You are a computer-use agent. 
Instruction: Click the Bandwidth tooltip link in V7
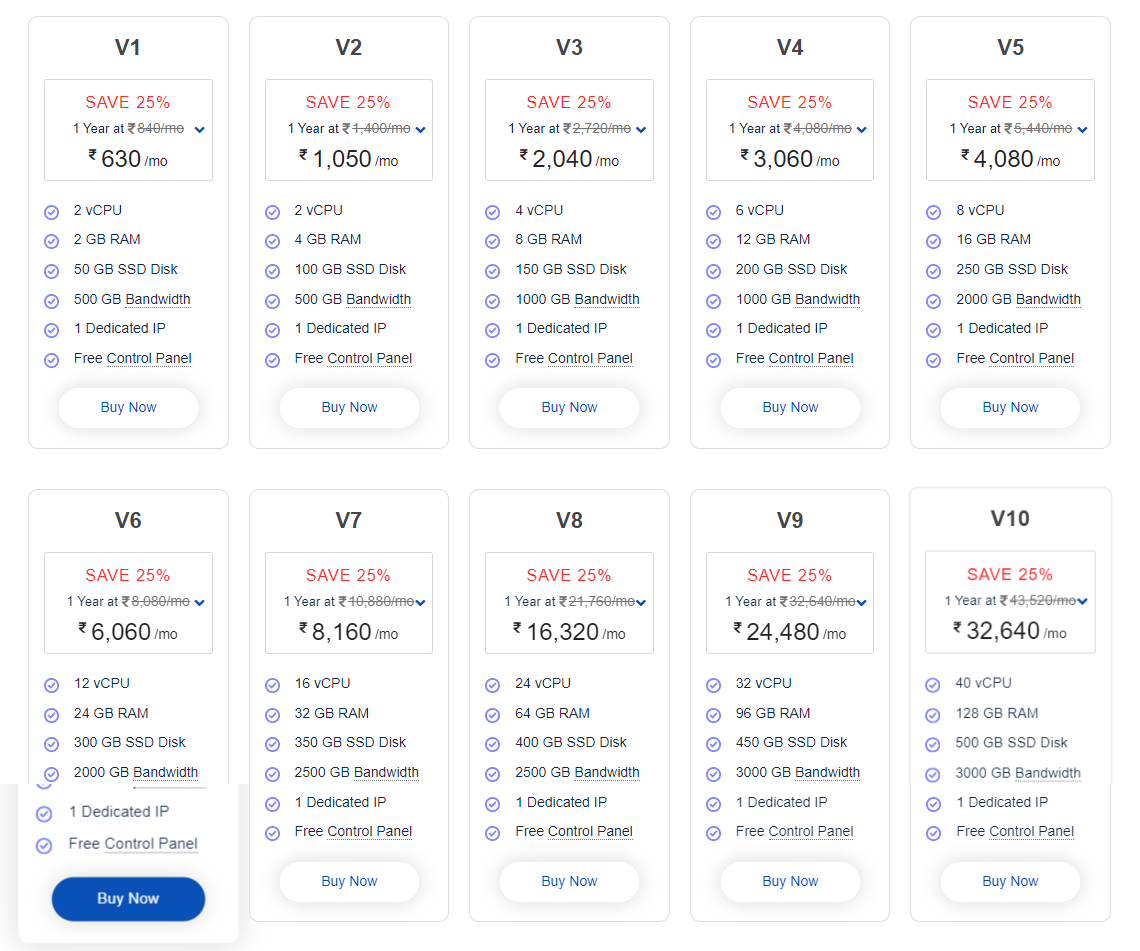coord(386,773)
